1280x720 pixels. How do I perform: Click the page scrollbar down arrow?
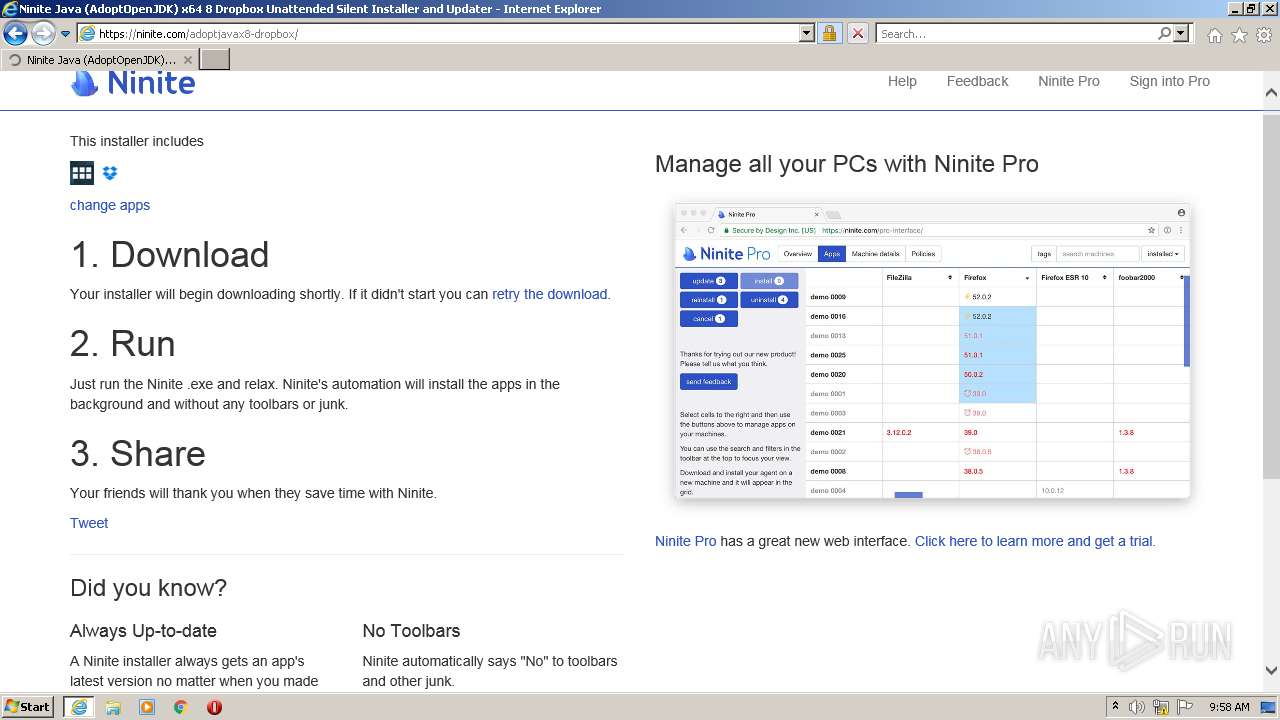[1271, 671]
